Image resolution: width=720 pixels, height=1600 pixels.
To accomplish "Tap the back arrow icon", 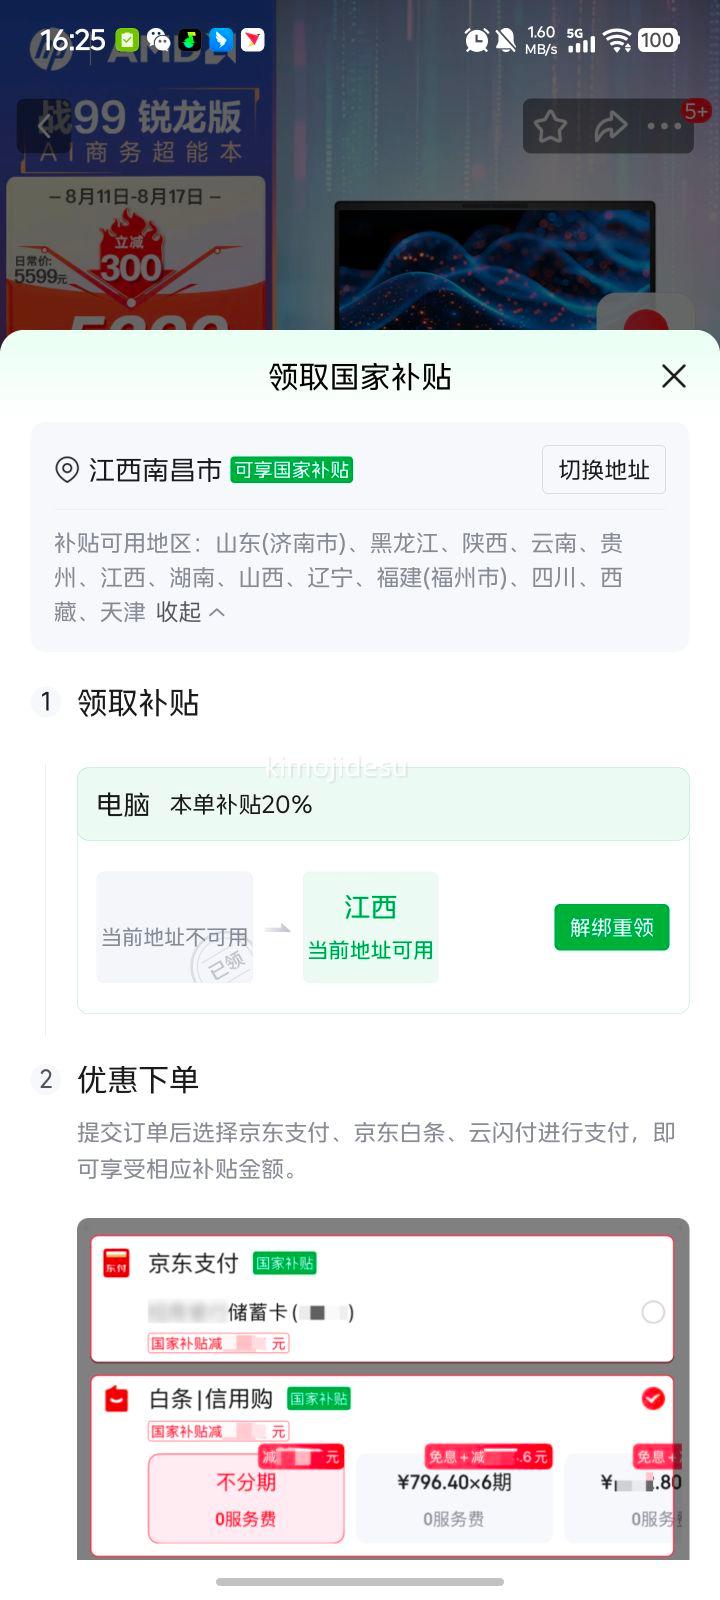I will pyautogui.click(x=44, y=127).
